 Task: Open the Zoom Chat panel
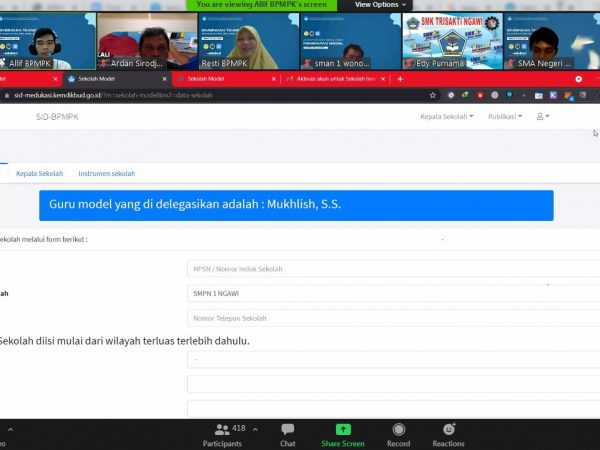(287, 435)
